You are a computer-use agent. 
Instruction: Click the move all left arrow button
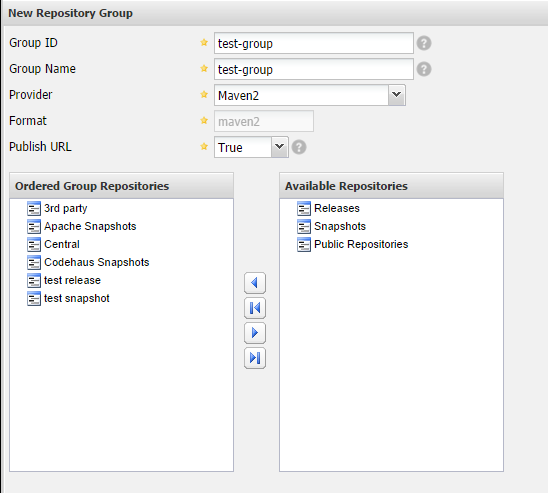[255, 308]
